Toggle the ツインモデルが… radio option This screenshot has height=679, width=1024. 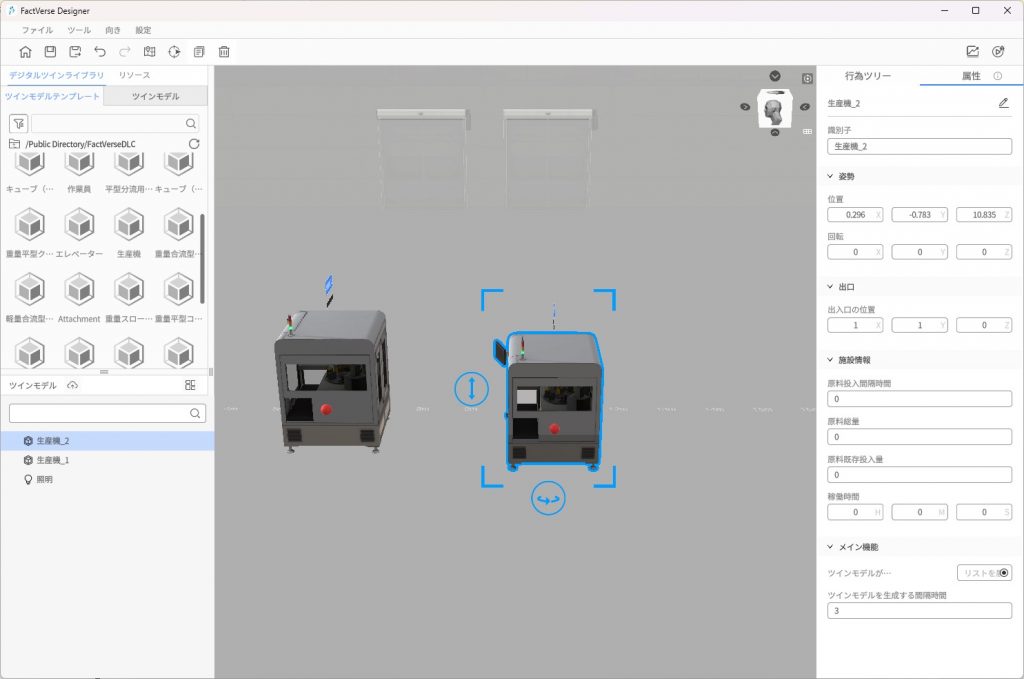click(1003, 573)
